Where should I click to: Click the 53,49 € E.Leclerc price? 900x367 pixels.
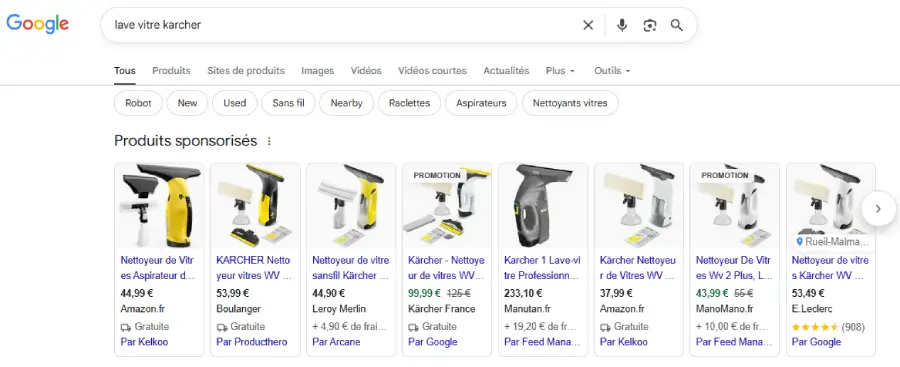tap(808, 293)
